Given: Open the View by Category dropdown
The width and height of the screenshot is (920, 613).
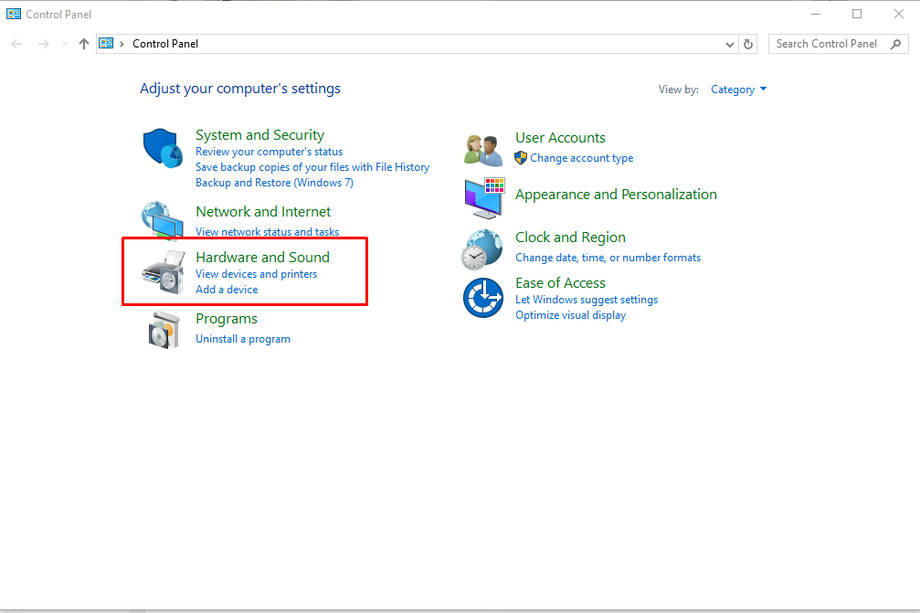Looking at the screenshot, I should click(x=738, y=90).
